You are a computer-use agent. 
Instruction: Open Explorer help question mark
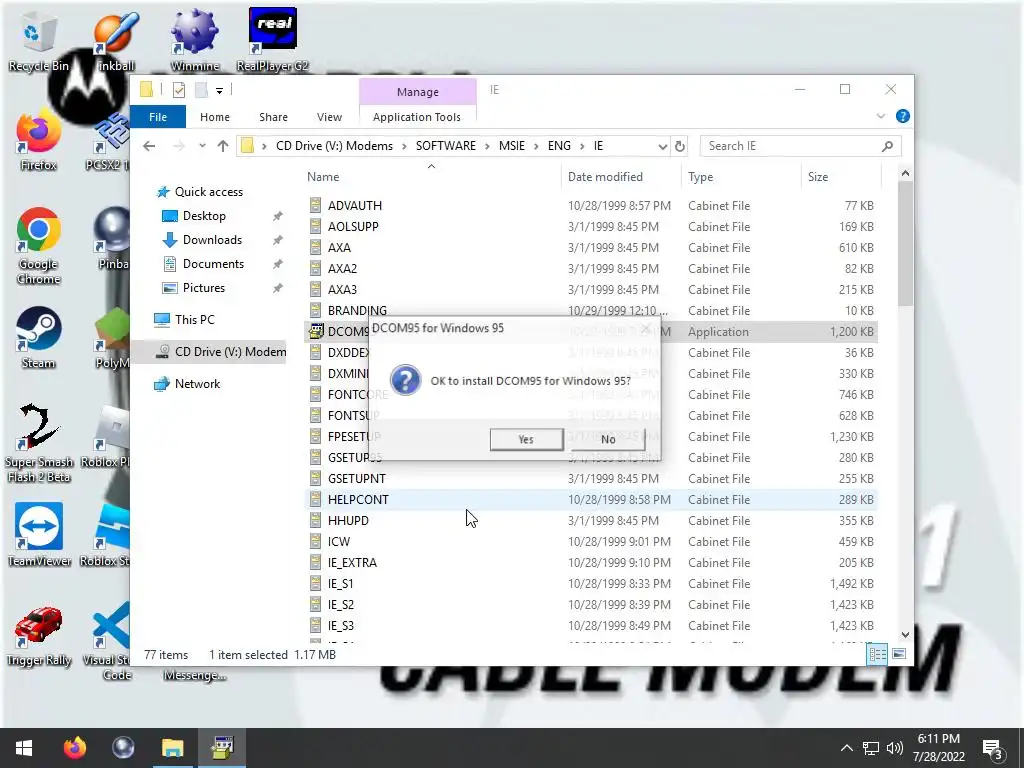tap(903, 116)
